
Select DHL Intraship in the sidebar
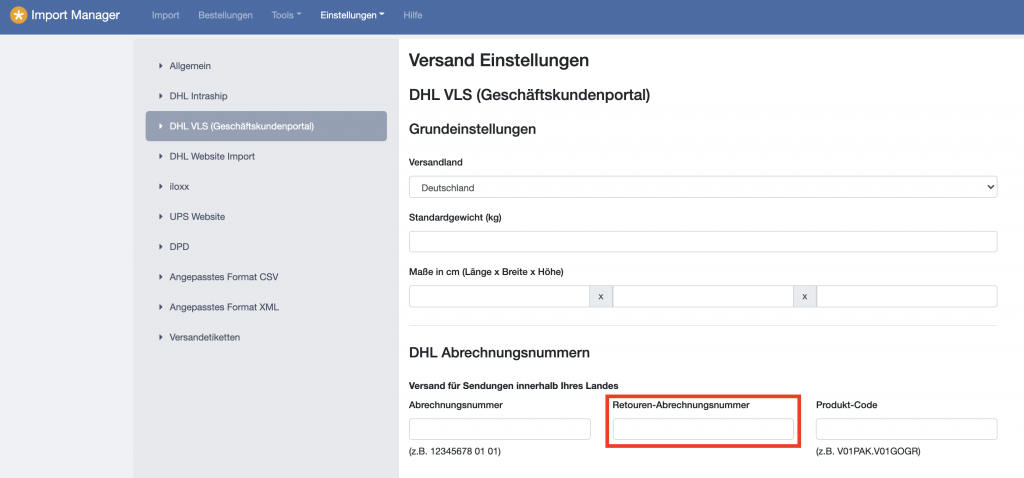(199, 96)
